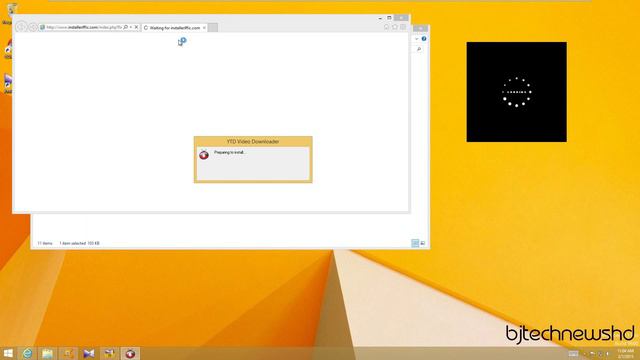Click the taskbar icon left of YTD
This screenshot has height=360, width=640.
pyautogui.click(x=109, y=353)
